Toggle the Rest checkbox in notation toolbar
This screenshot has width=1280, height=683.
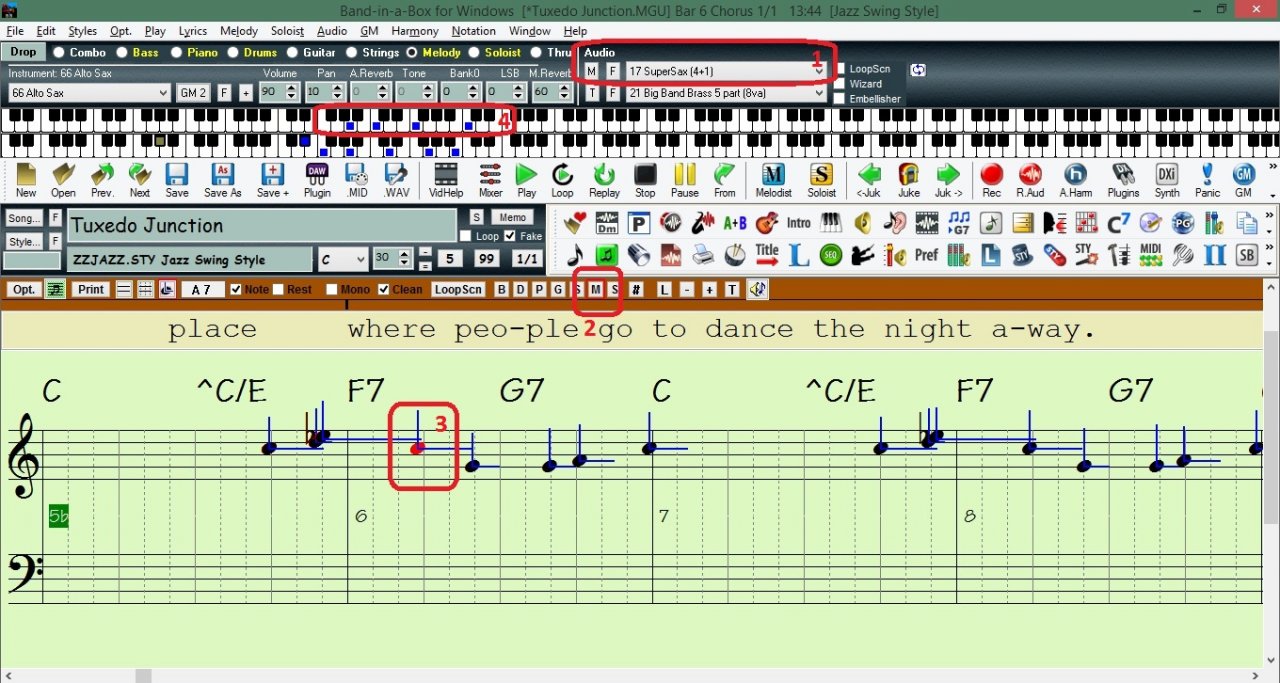(x=278, y=290)
